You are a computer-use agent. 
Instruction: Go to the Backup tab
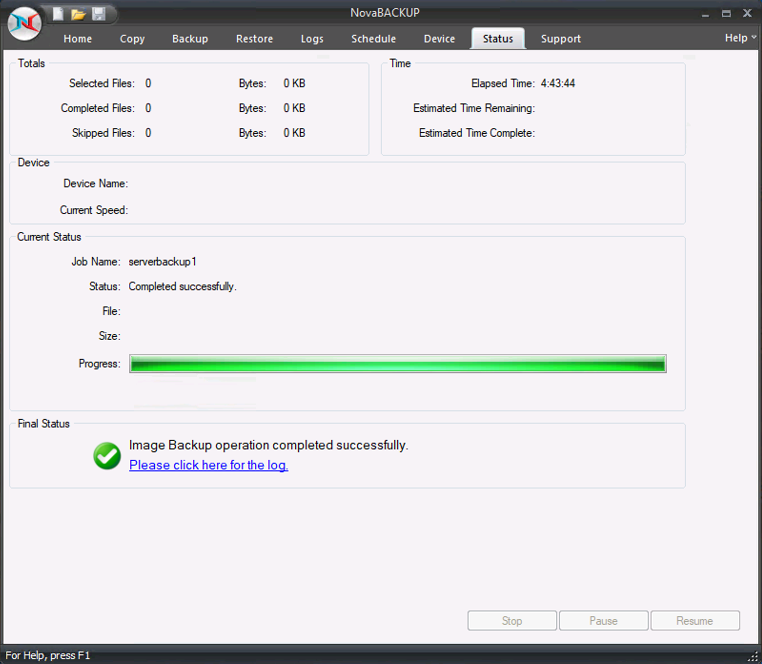point(190,39)
